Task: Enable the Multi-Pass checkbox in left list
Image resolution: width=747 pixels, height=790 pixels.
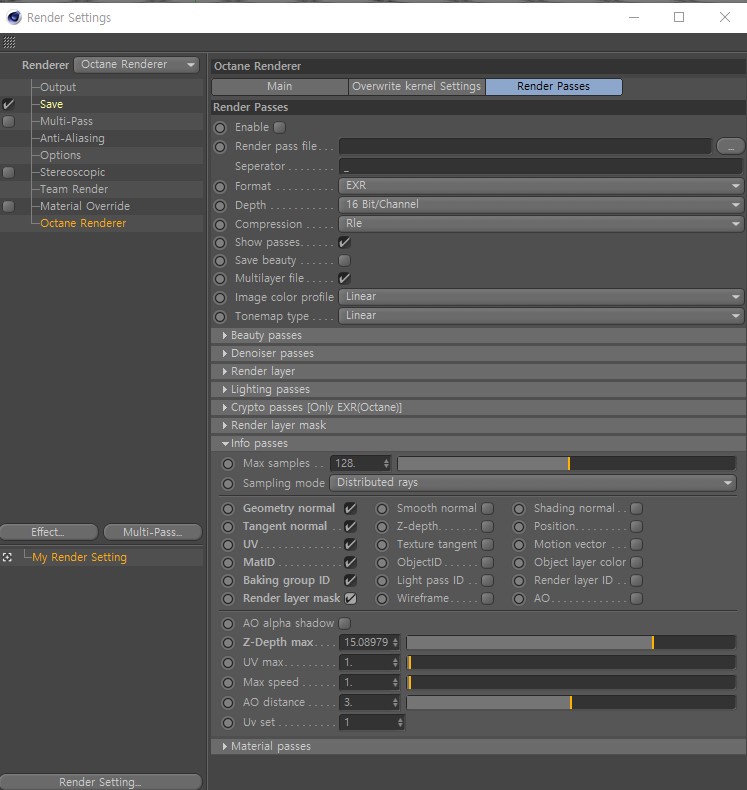Action: (x=9, y=121)
